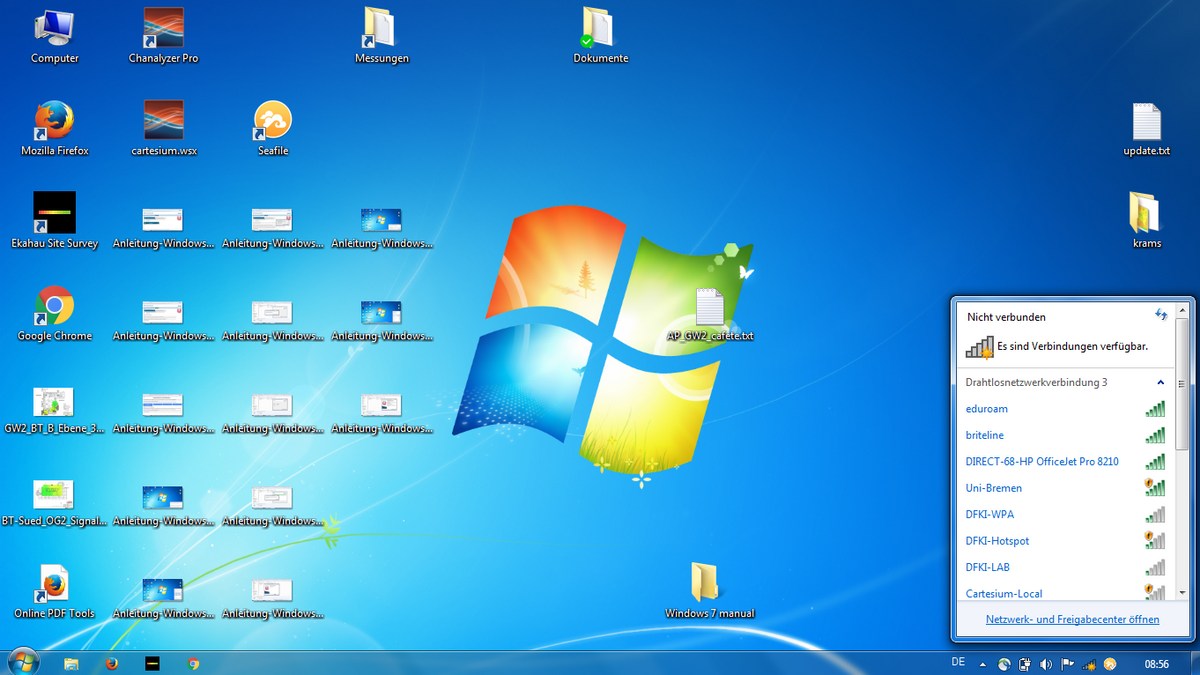Open Netzwerk- und Freigabecenter link
This screenshot has width=1200, height=675.
[1072, 619]
